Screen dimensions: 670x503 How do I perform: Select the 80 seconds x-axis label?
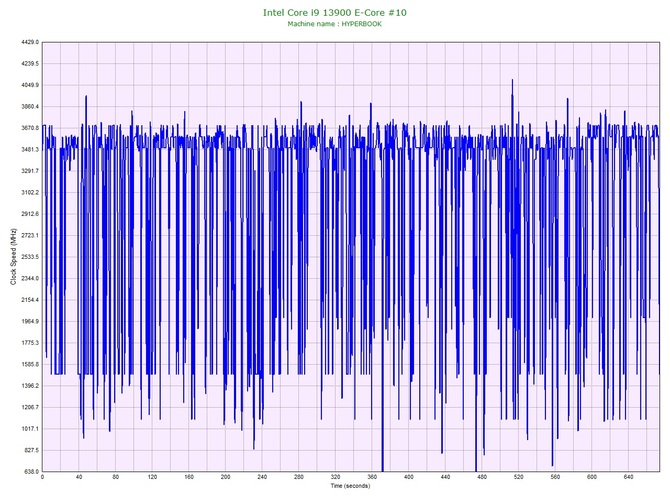coord(116,477)
